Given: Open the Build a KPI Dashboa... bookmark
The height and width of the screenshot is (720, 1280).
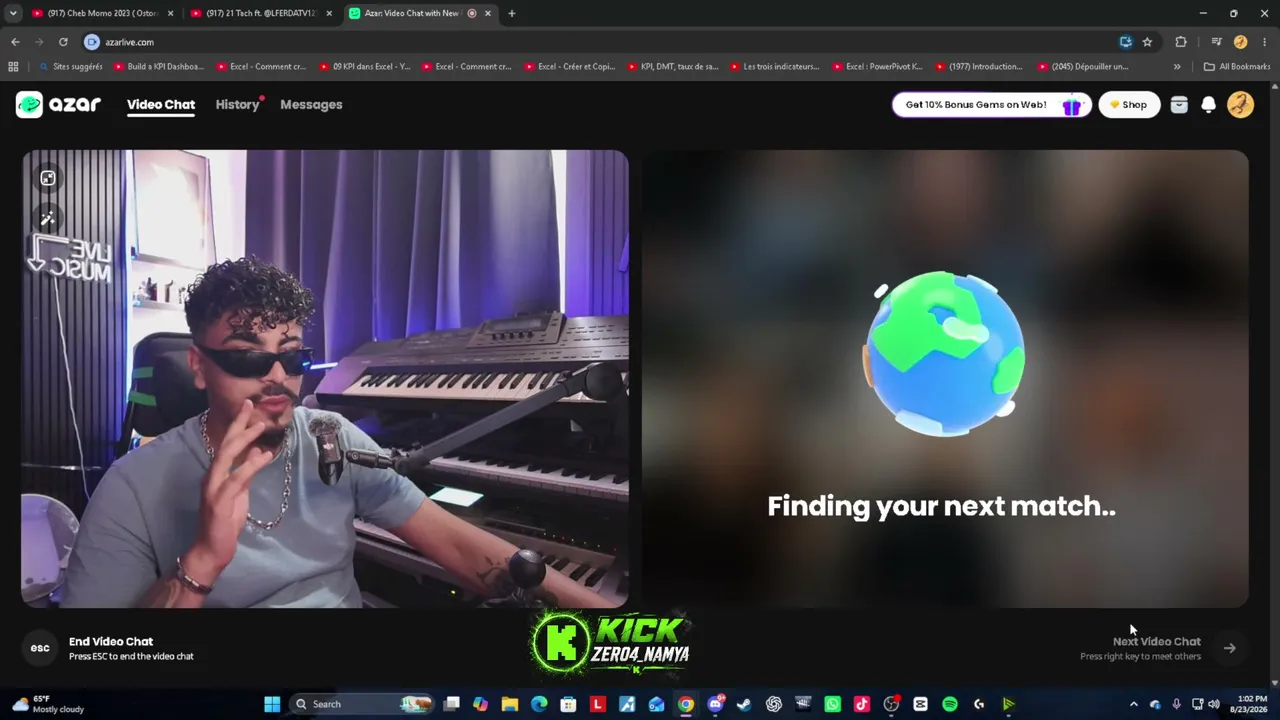Looking at the screenshot, I should (x=158, y=67).
